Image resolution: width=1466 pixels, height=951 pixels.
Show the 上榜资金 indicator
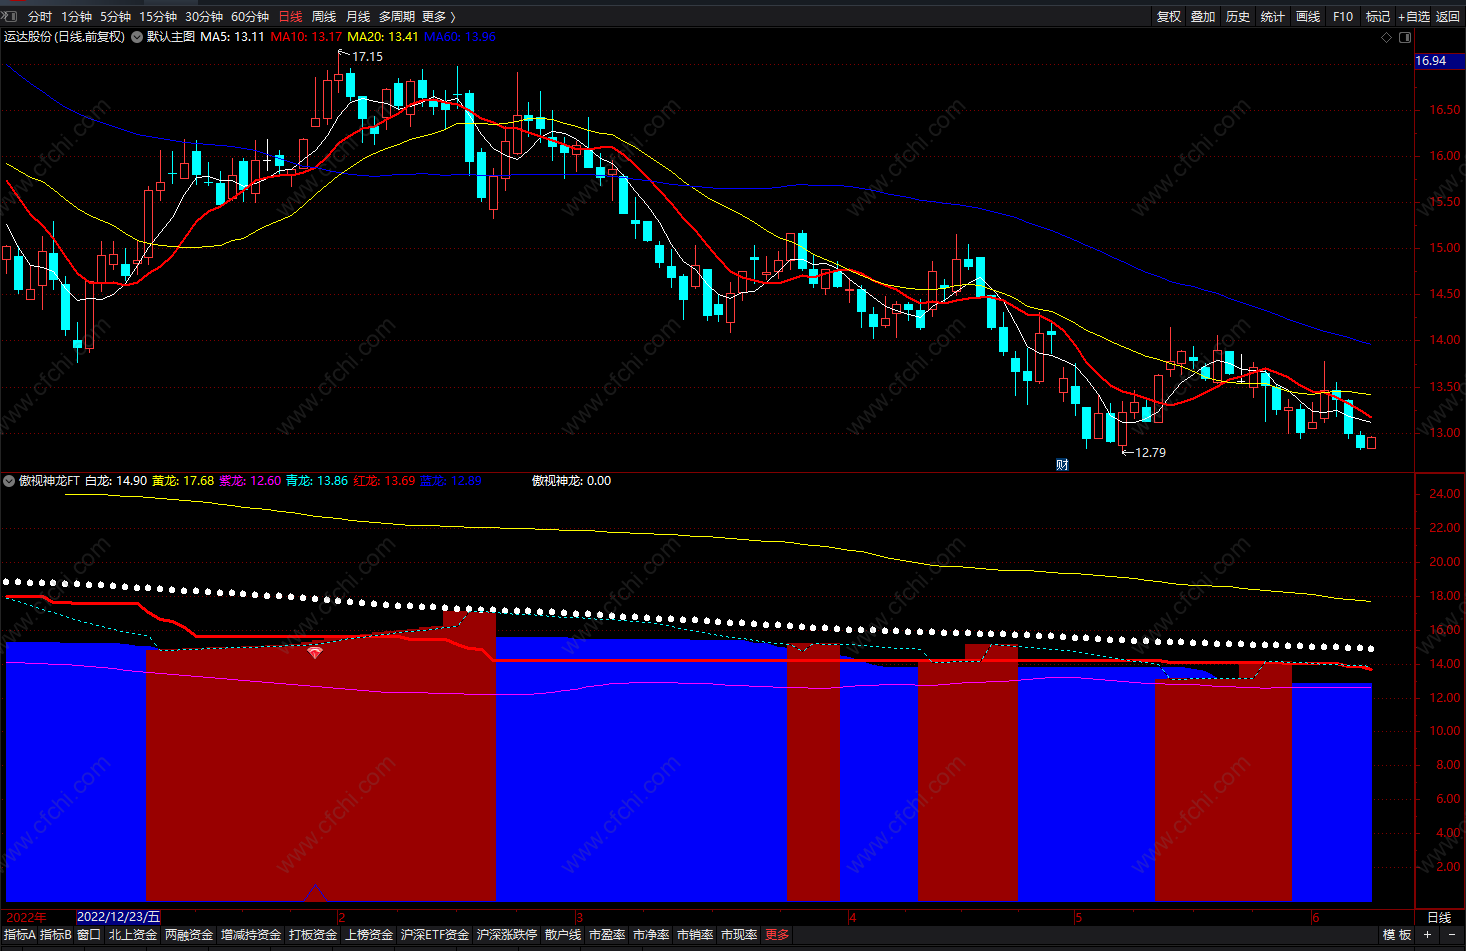coord(369,935)
